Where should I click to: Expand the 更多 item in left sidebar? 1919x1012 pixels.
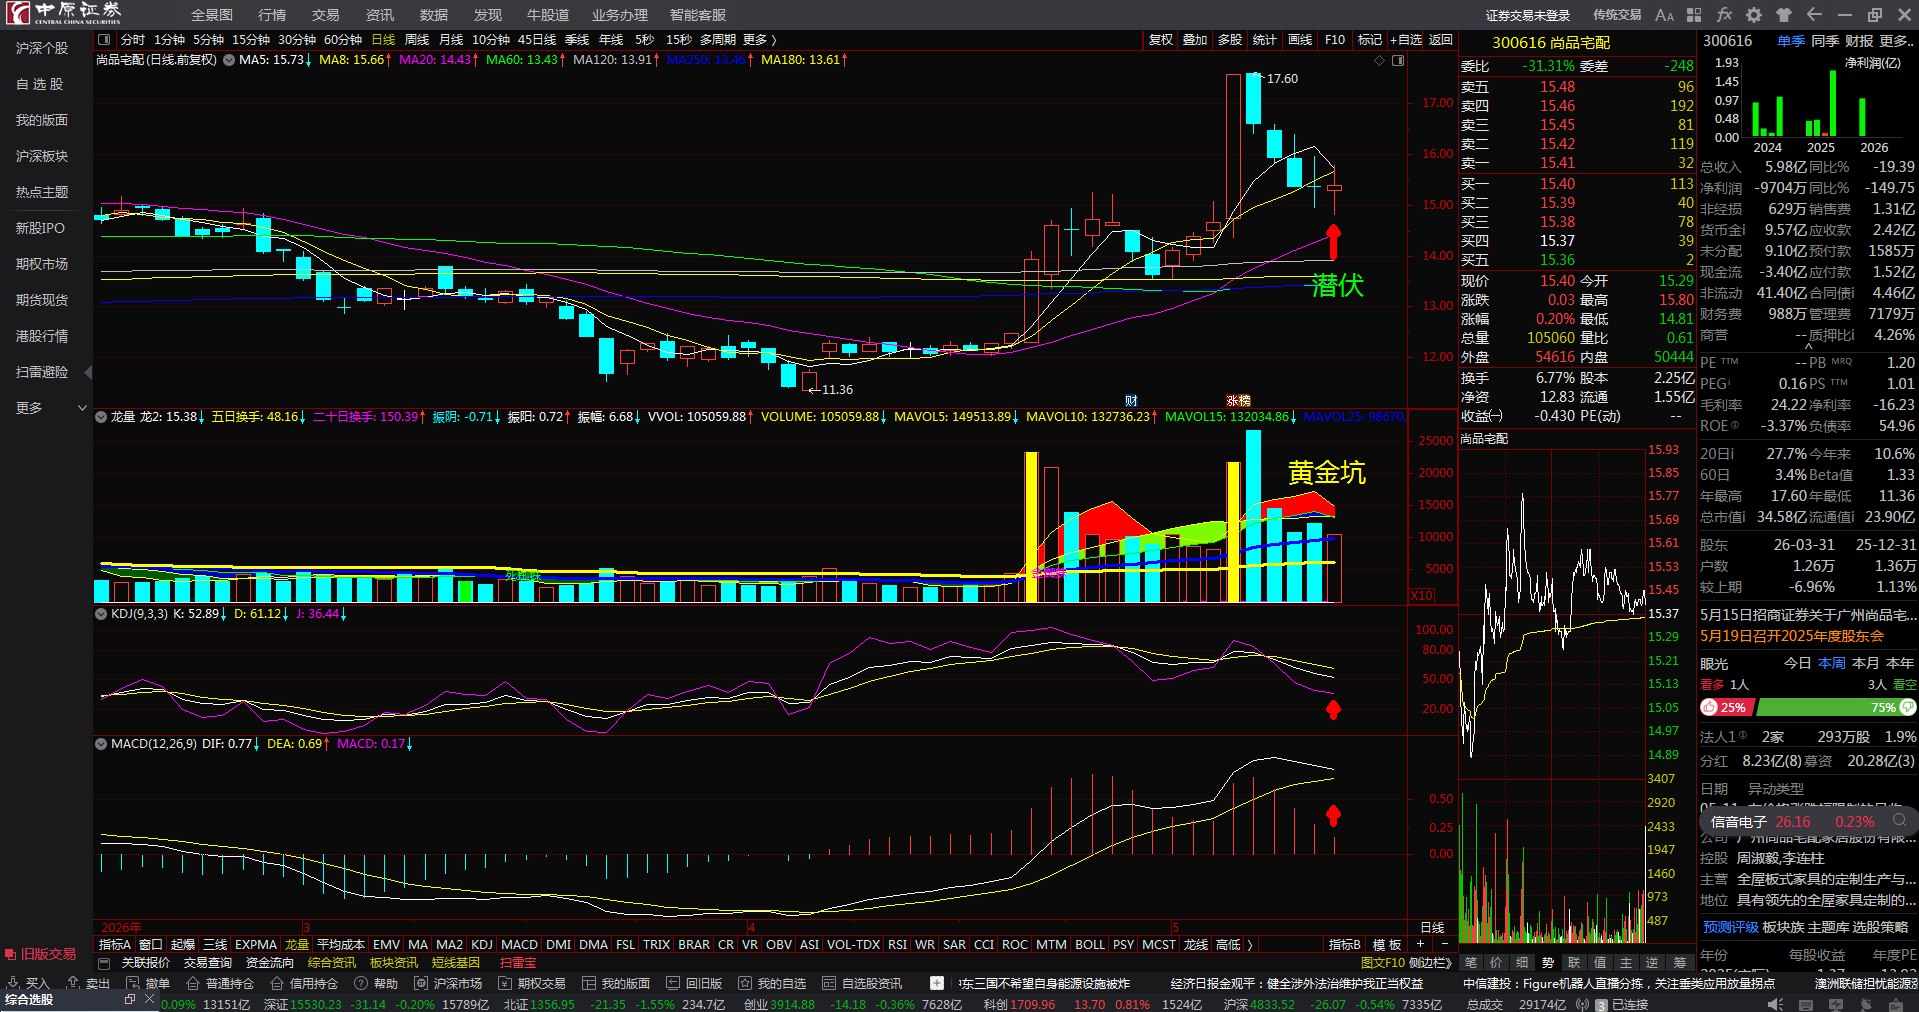[x=46, y=408]
